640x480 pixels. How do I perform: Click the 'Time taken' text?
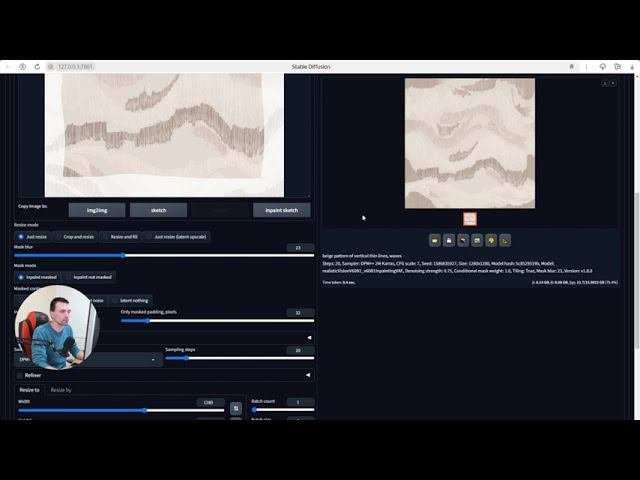coord(338,282)
